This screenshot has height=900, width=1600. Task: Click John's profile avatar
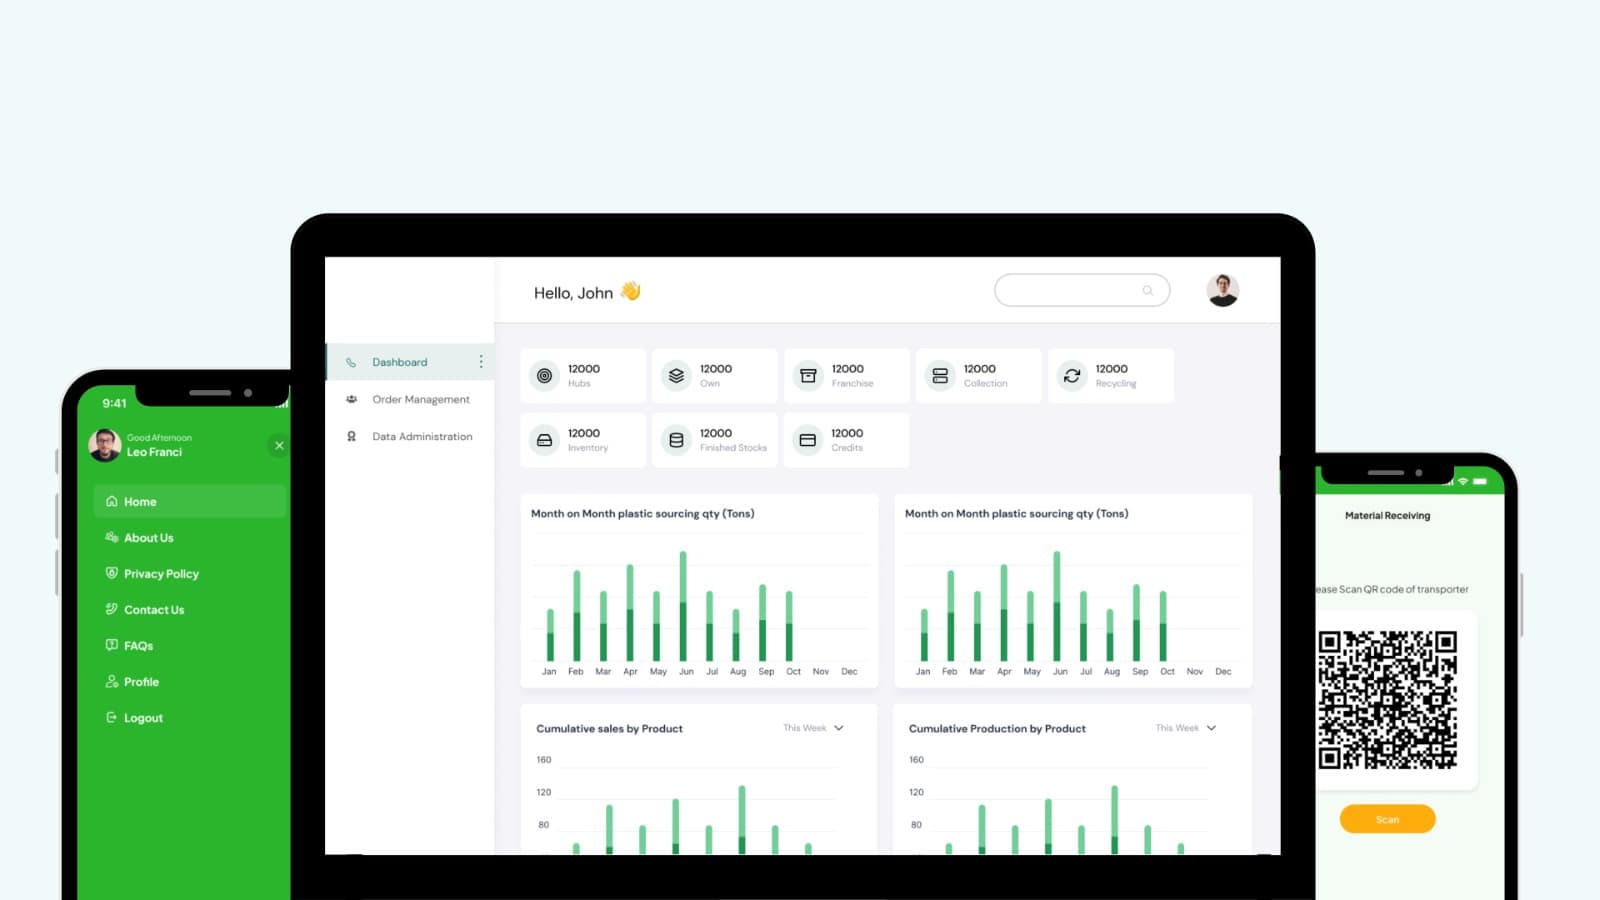(1223, 290)
